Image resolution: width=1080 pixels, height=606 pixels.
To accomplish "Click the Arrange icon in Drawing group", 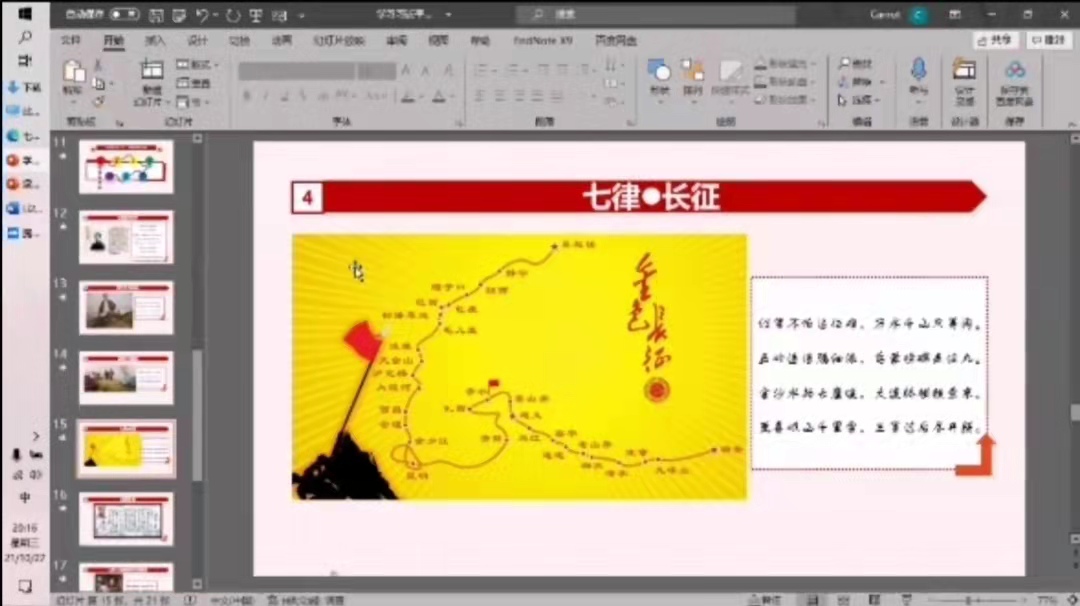I will point(692,76).
